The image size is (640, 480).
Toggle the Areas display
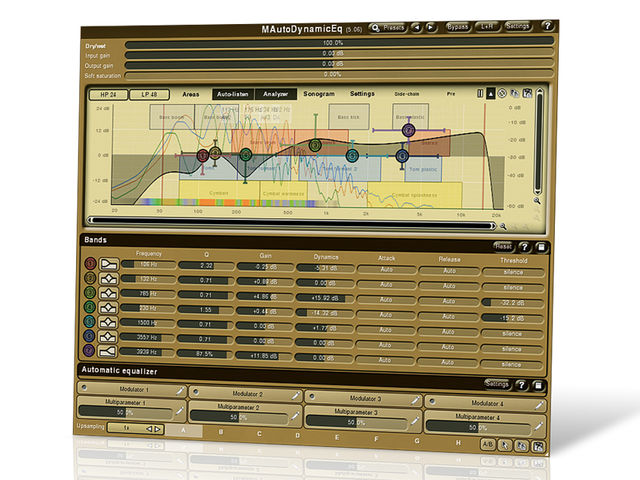tap(191, 94)
